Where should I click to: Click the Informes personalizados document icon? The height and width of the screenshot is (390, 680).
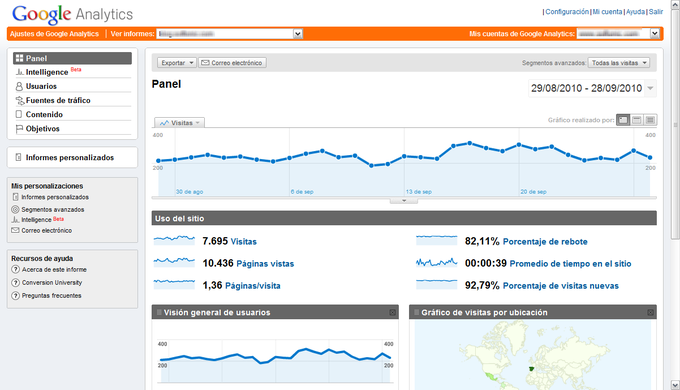pyautogui.click(x=18, y=157)
